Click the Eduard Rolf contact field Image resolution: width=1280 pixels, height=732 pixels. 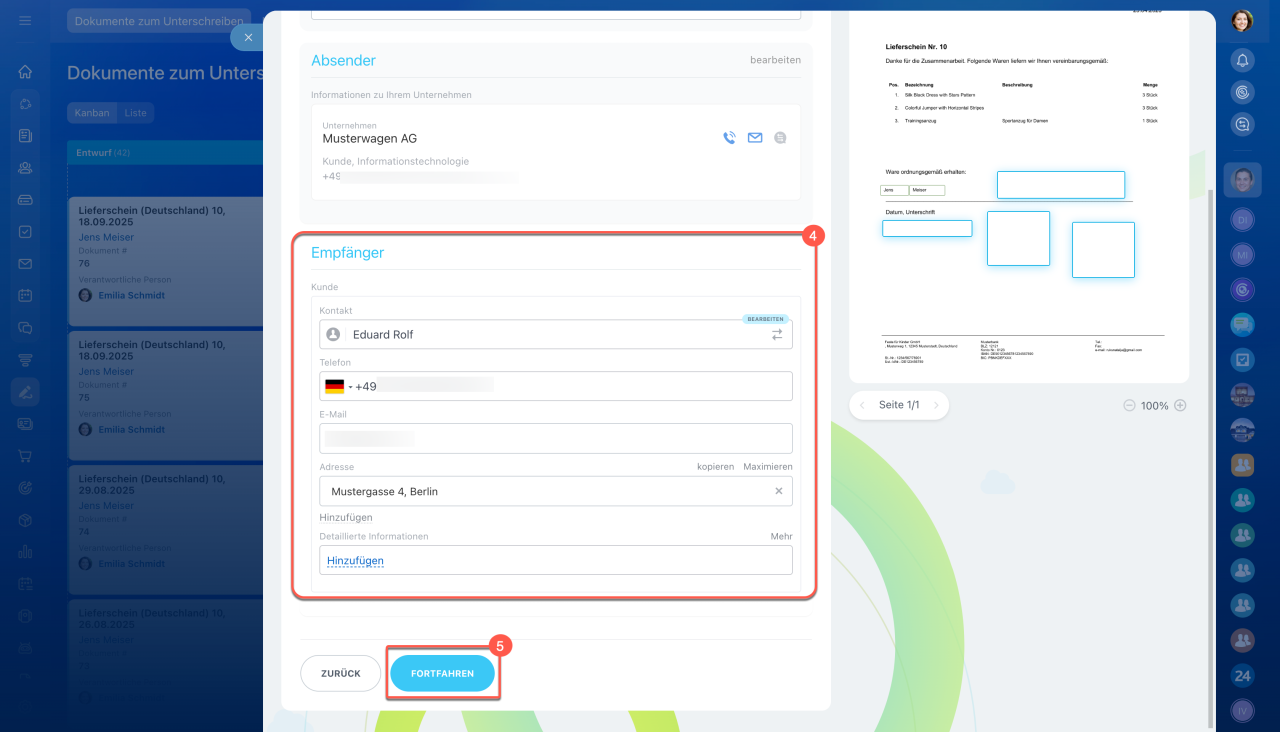point(556,334)
